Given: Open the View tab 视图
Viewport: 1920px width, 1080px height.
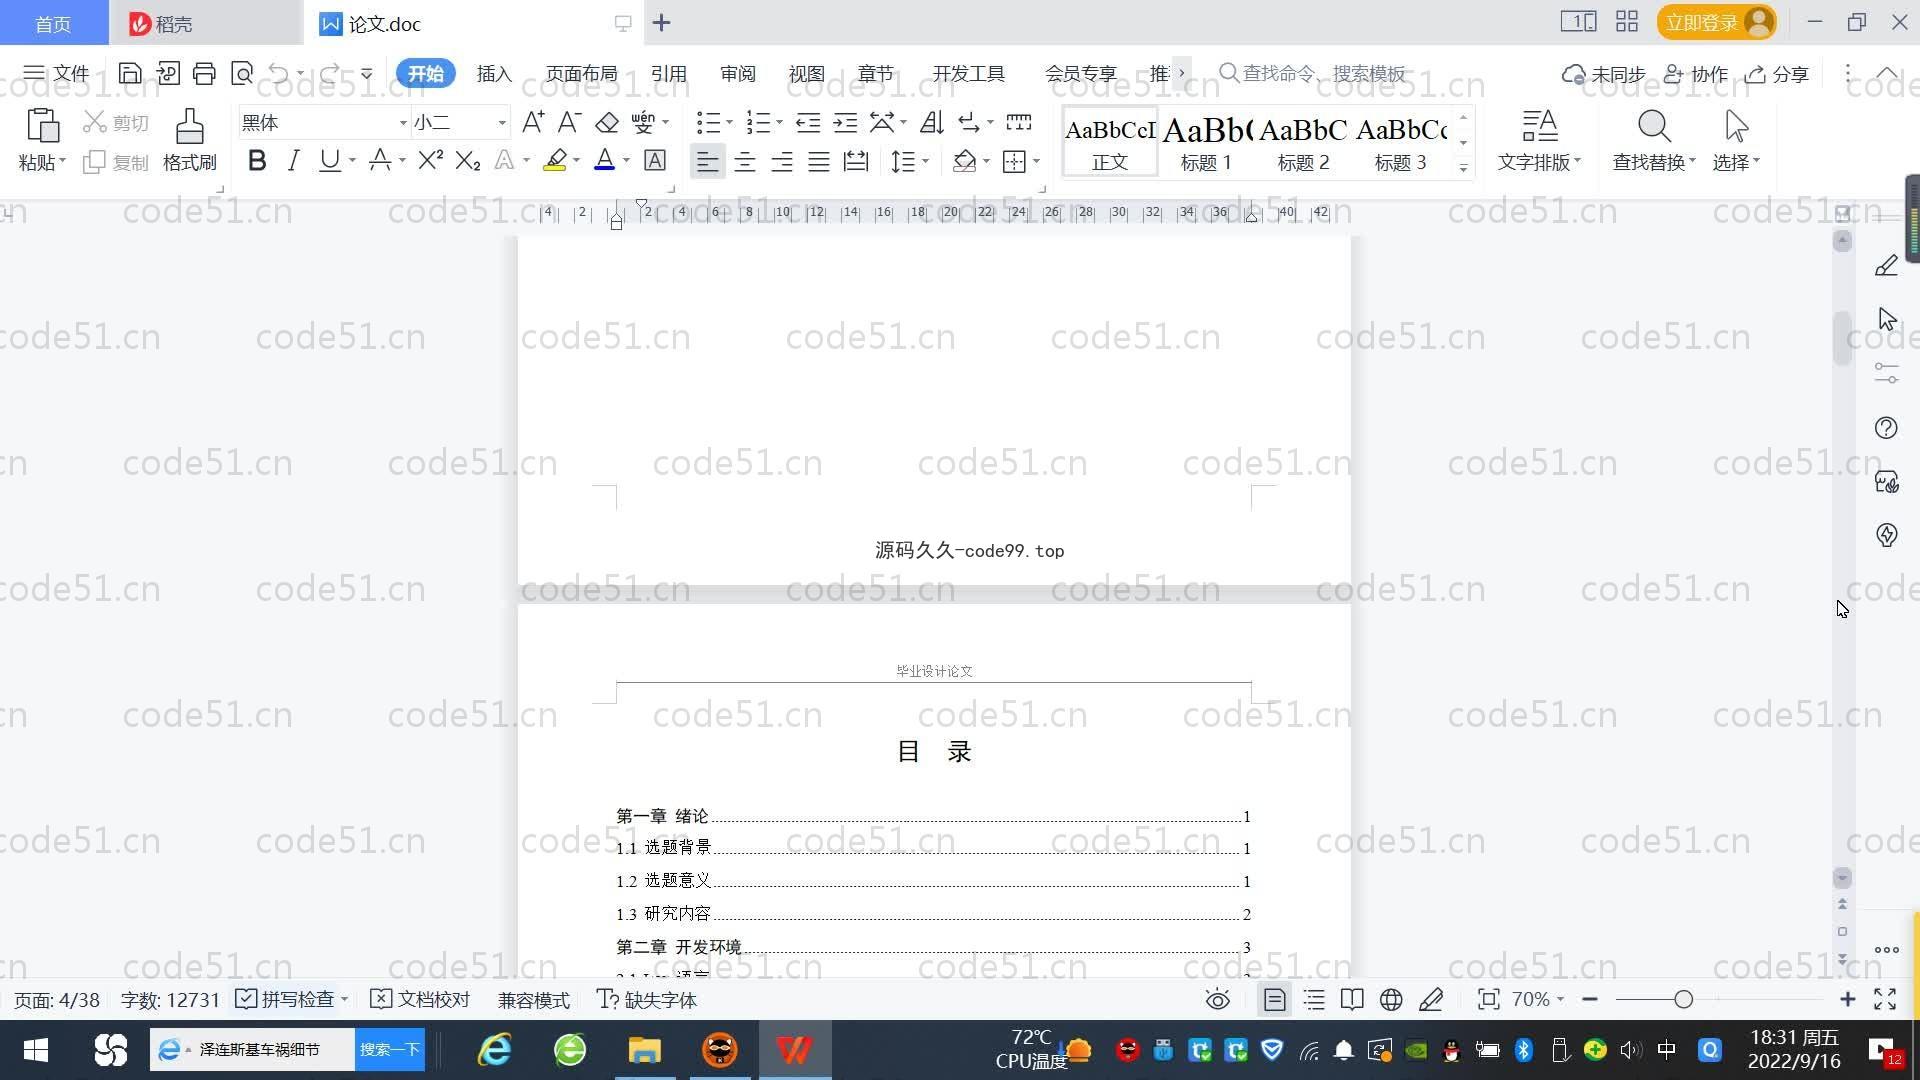Looking at the screenshot, I should coord(807,73).
